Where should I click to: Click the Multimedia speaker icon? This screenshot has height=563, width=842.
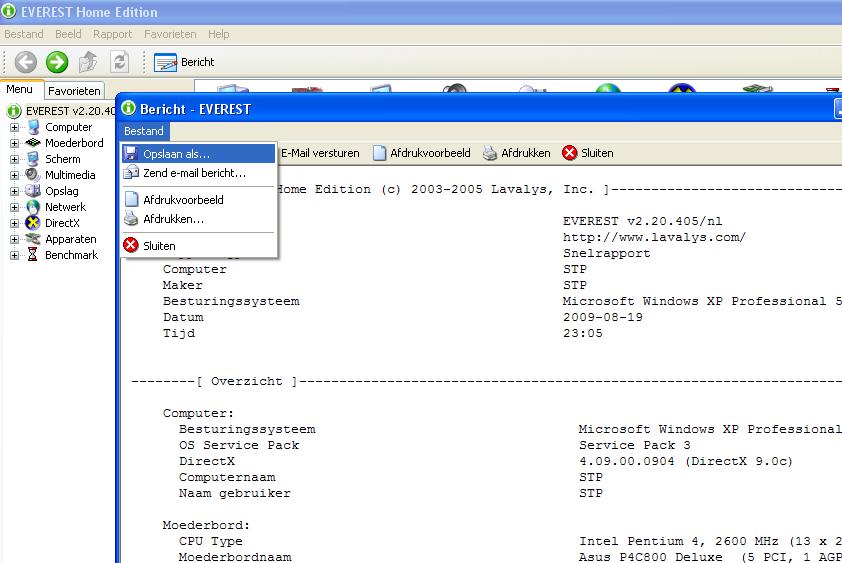(x=33, y=175)
